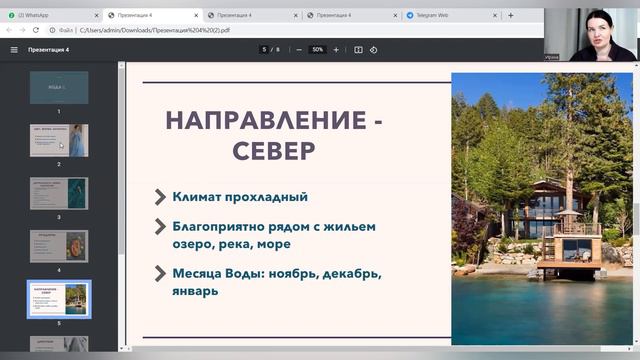
Task: Open site info icon beside Файл
Action: (52, 30)
